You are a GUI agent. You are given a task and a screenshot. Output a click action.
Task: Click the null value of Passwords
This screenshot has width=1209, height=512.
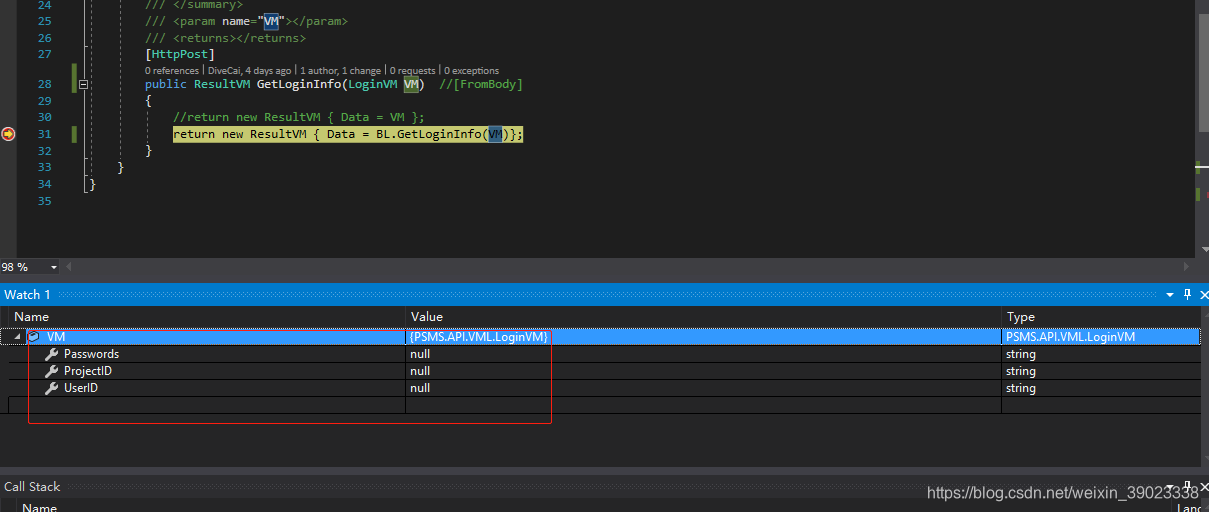(420, 354)
